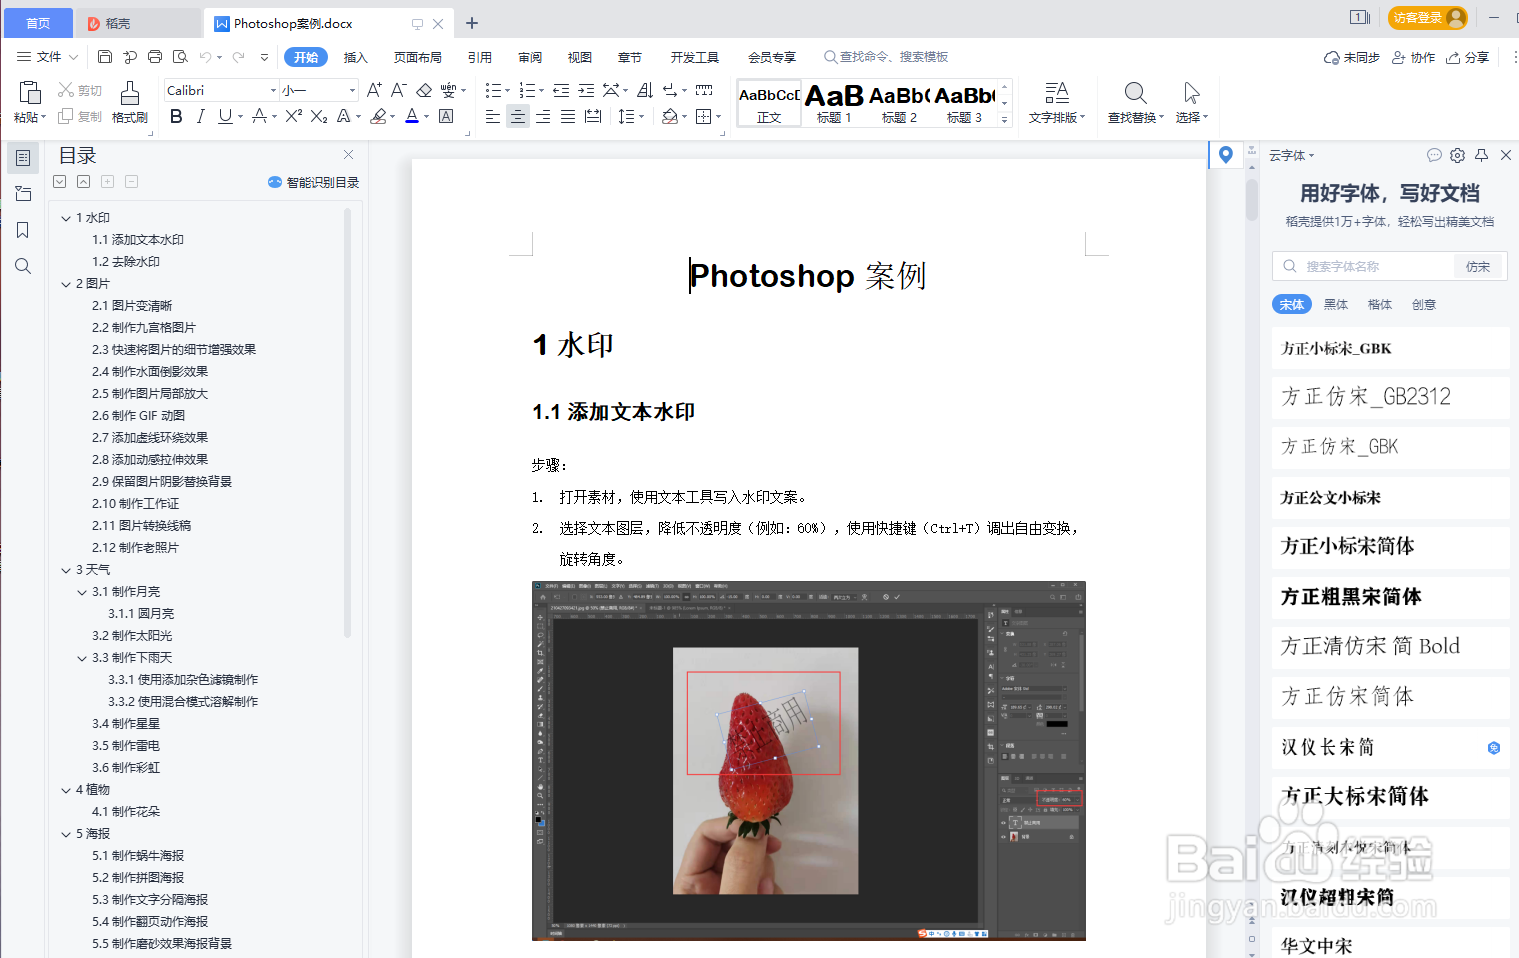The image size is (1519, 958).
Task: Clear formatting with eraser icon
Action: pos(424,90)
